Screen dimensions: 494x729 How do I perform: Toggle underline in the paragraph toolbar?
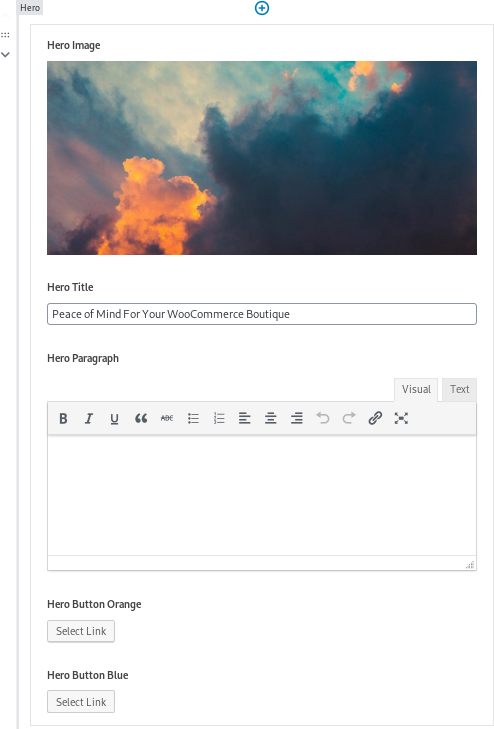point(114,418)
